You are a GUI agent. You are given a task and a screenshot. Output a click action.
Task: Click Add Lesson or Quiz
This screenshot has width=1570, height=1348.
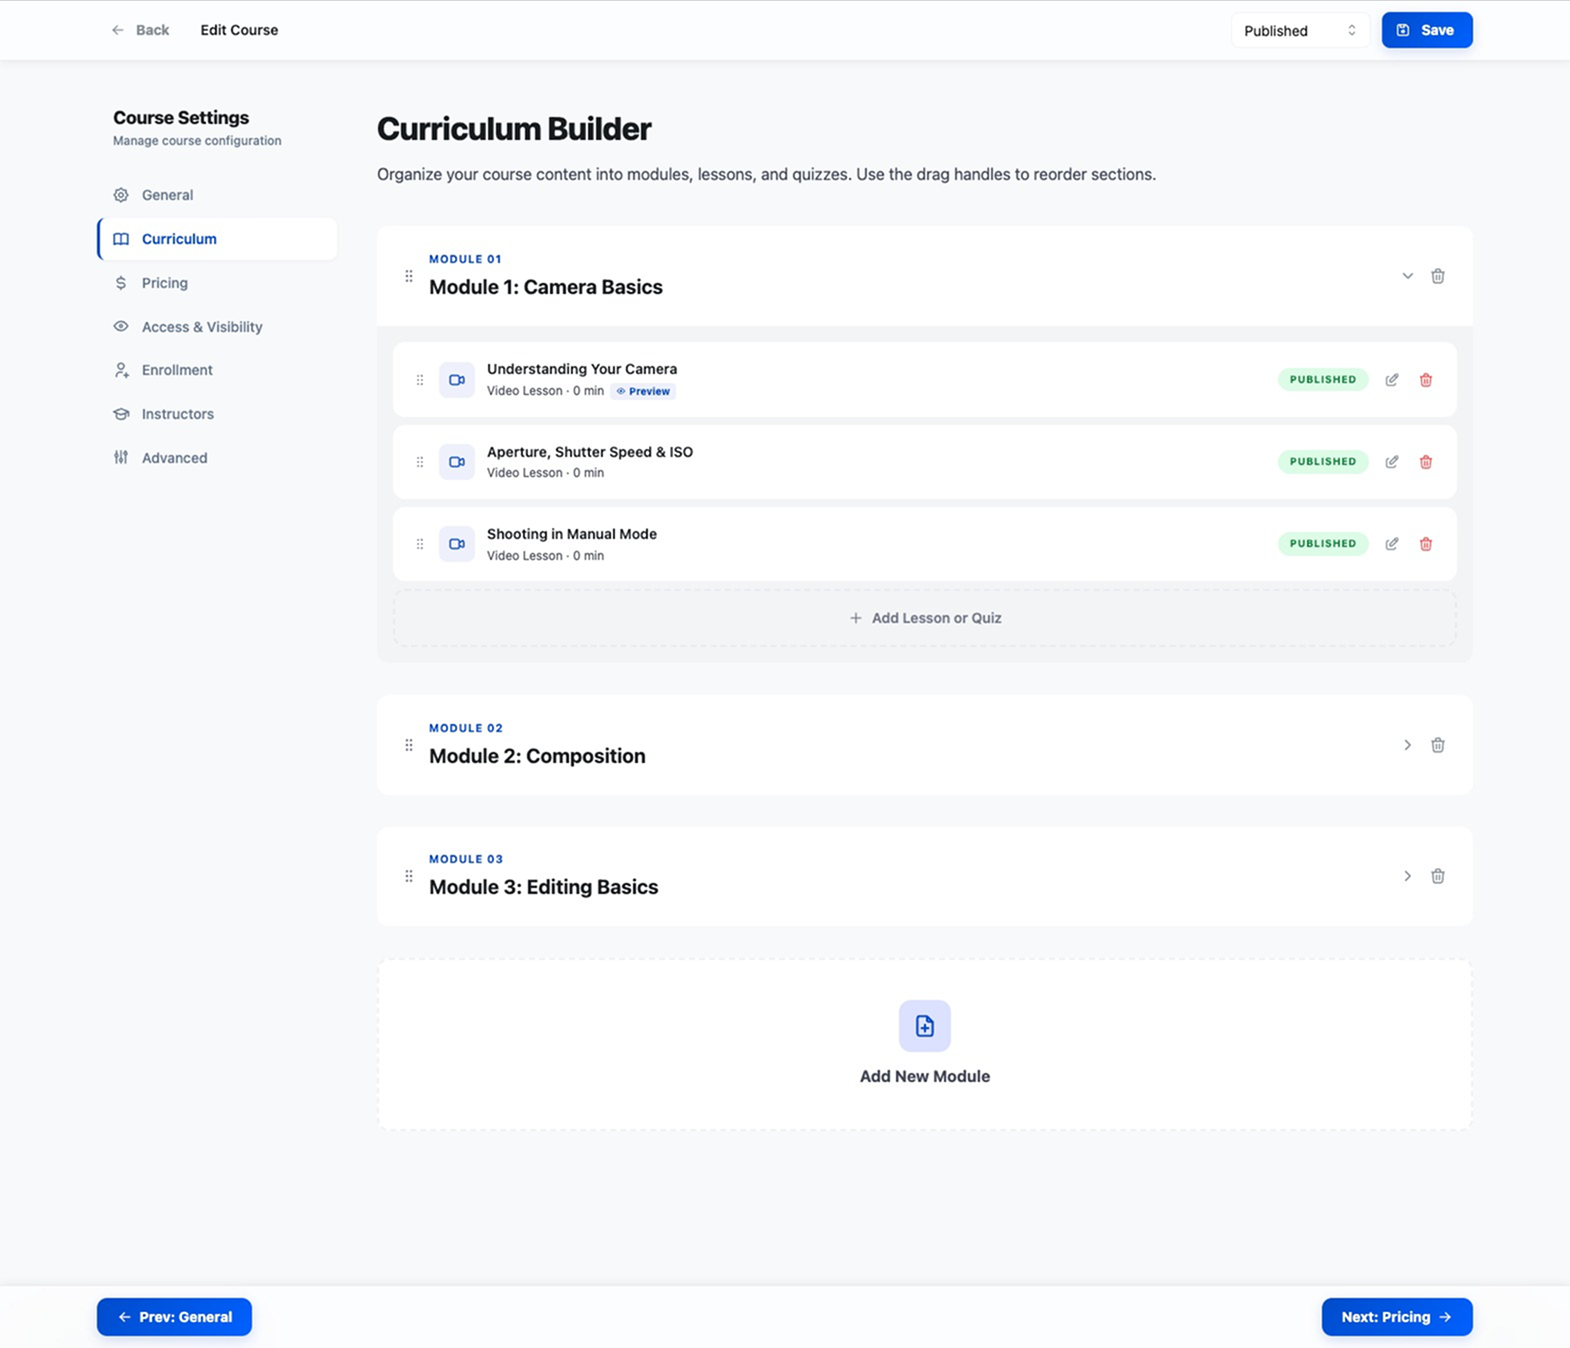click(925, 618)
